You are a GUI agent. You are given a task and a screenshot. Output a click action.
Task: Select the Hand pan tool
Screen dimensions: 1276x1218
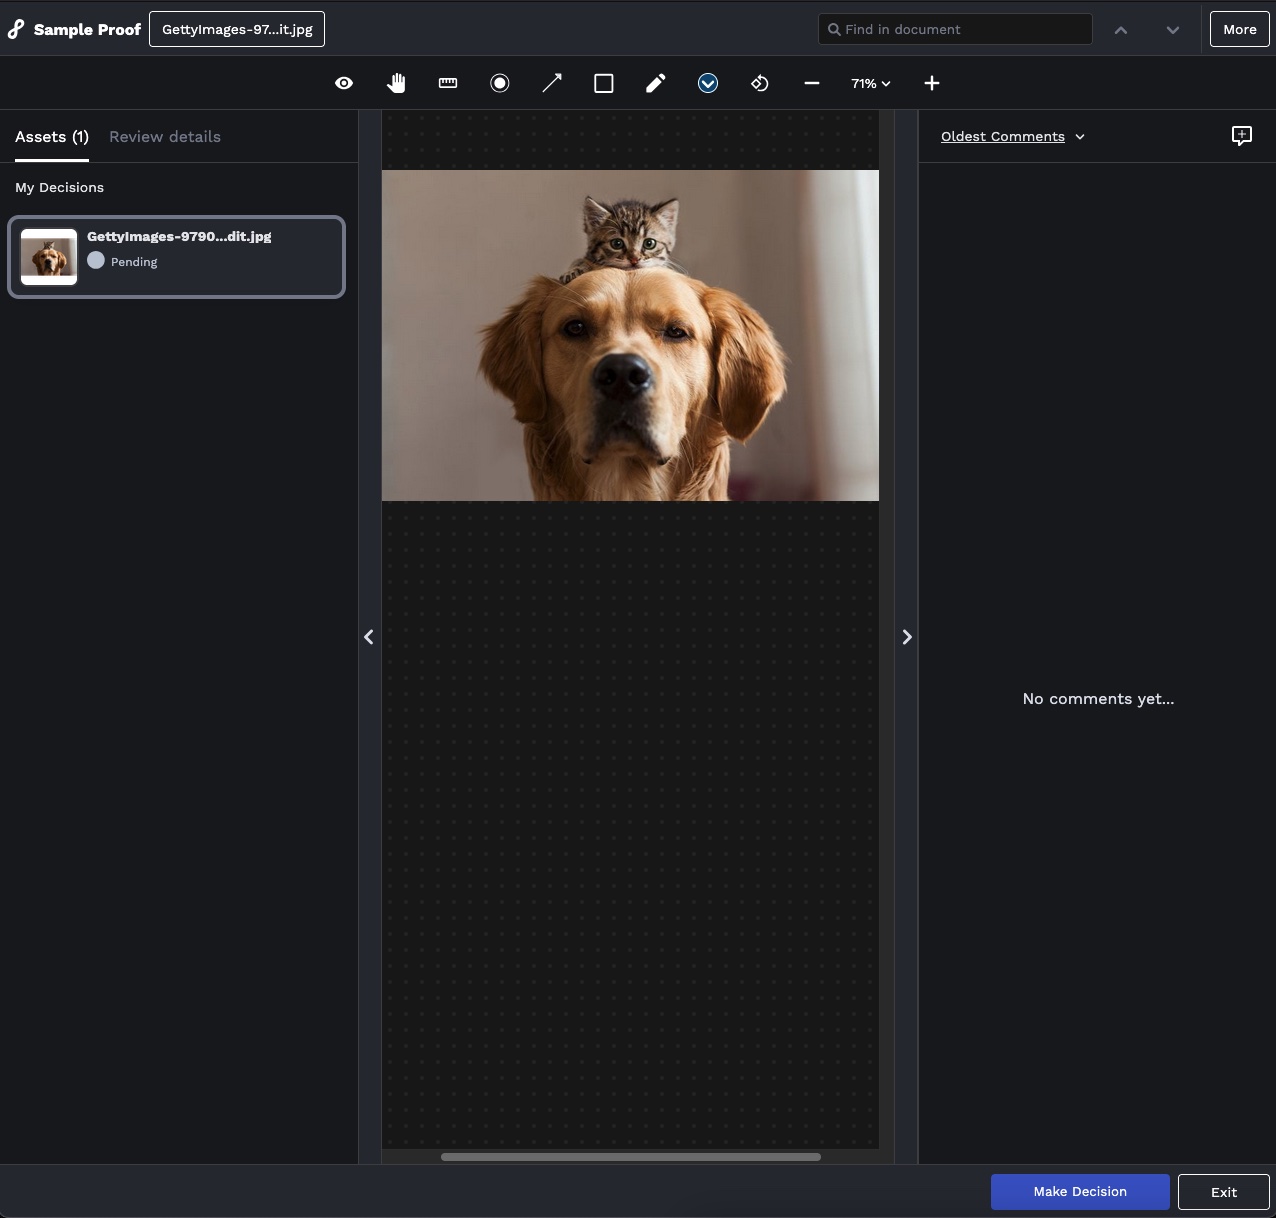(x=396, y=83)
